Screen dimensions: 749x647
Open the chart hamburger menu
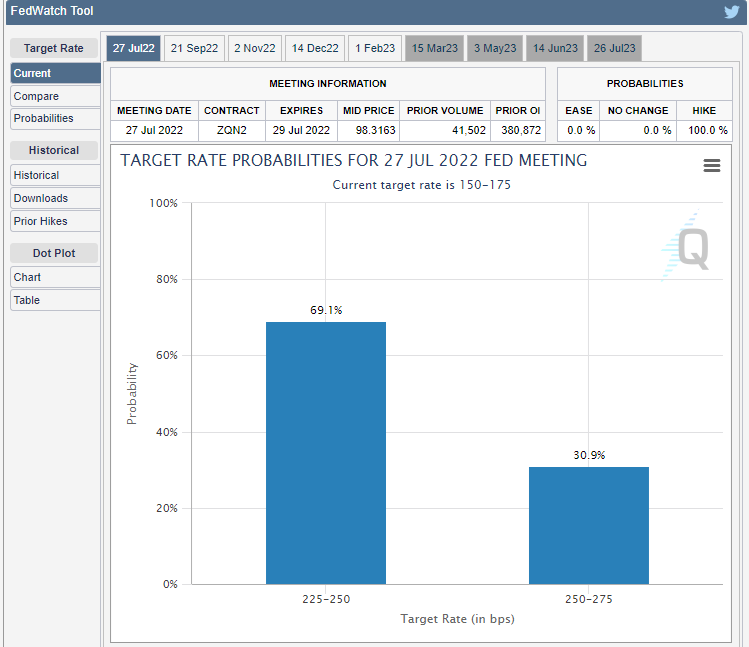pos(712,166)
